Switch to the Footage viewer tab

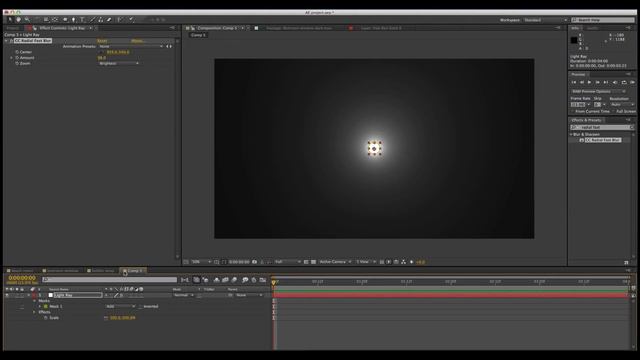(299, 28)
